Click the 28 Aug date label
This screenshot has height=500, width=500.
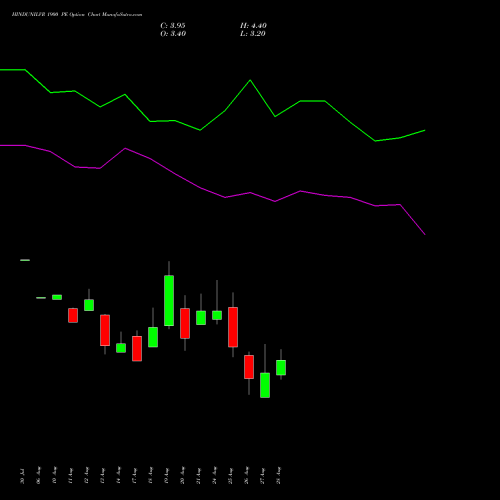[278, 475]
